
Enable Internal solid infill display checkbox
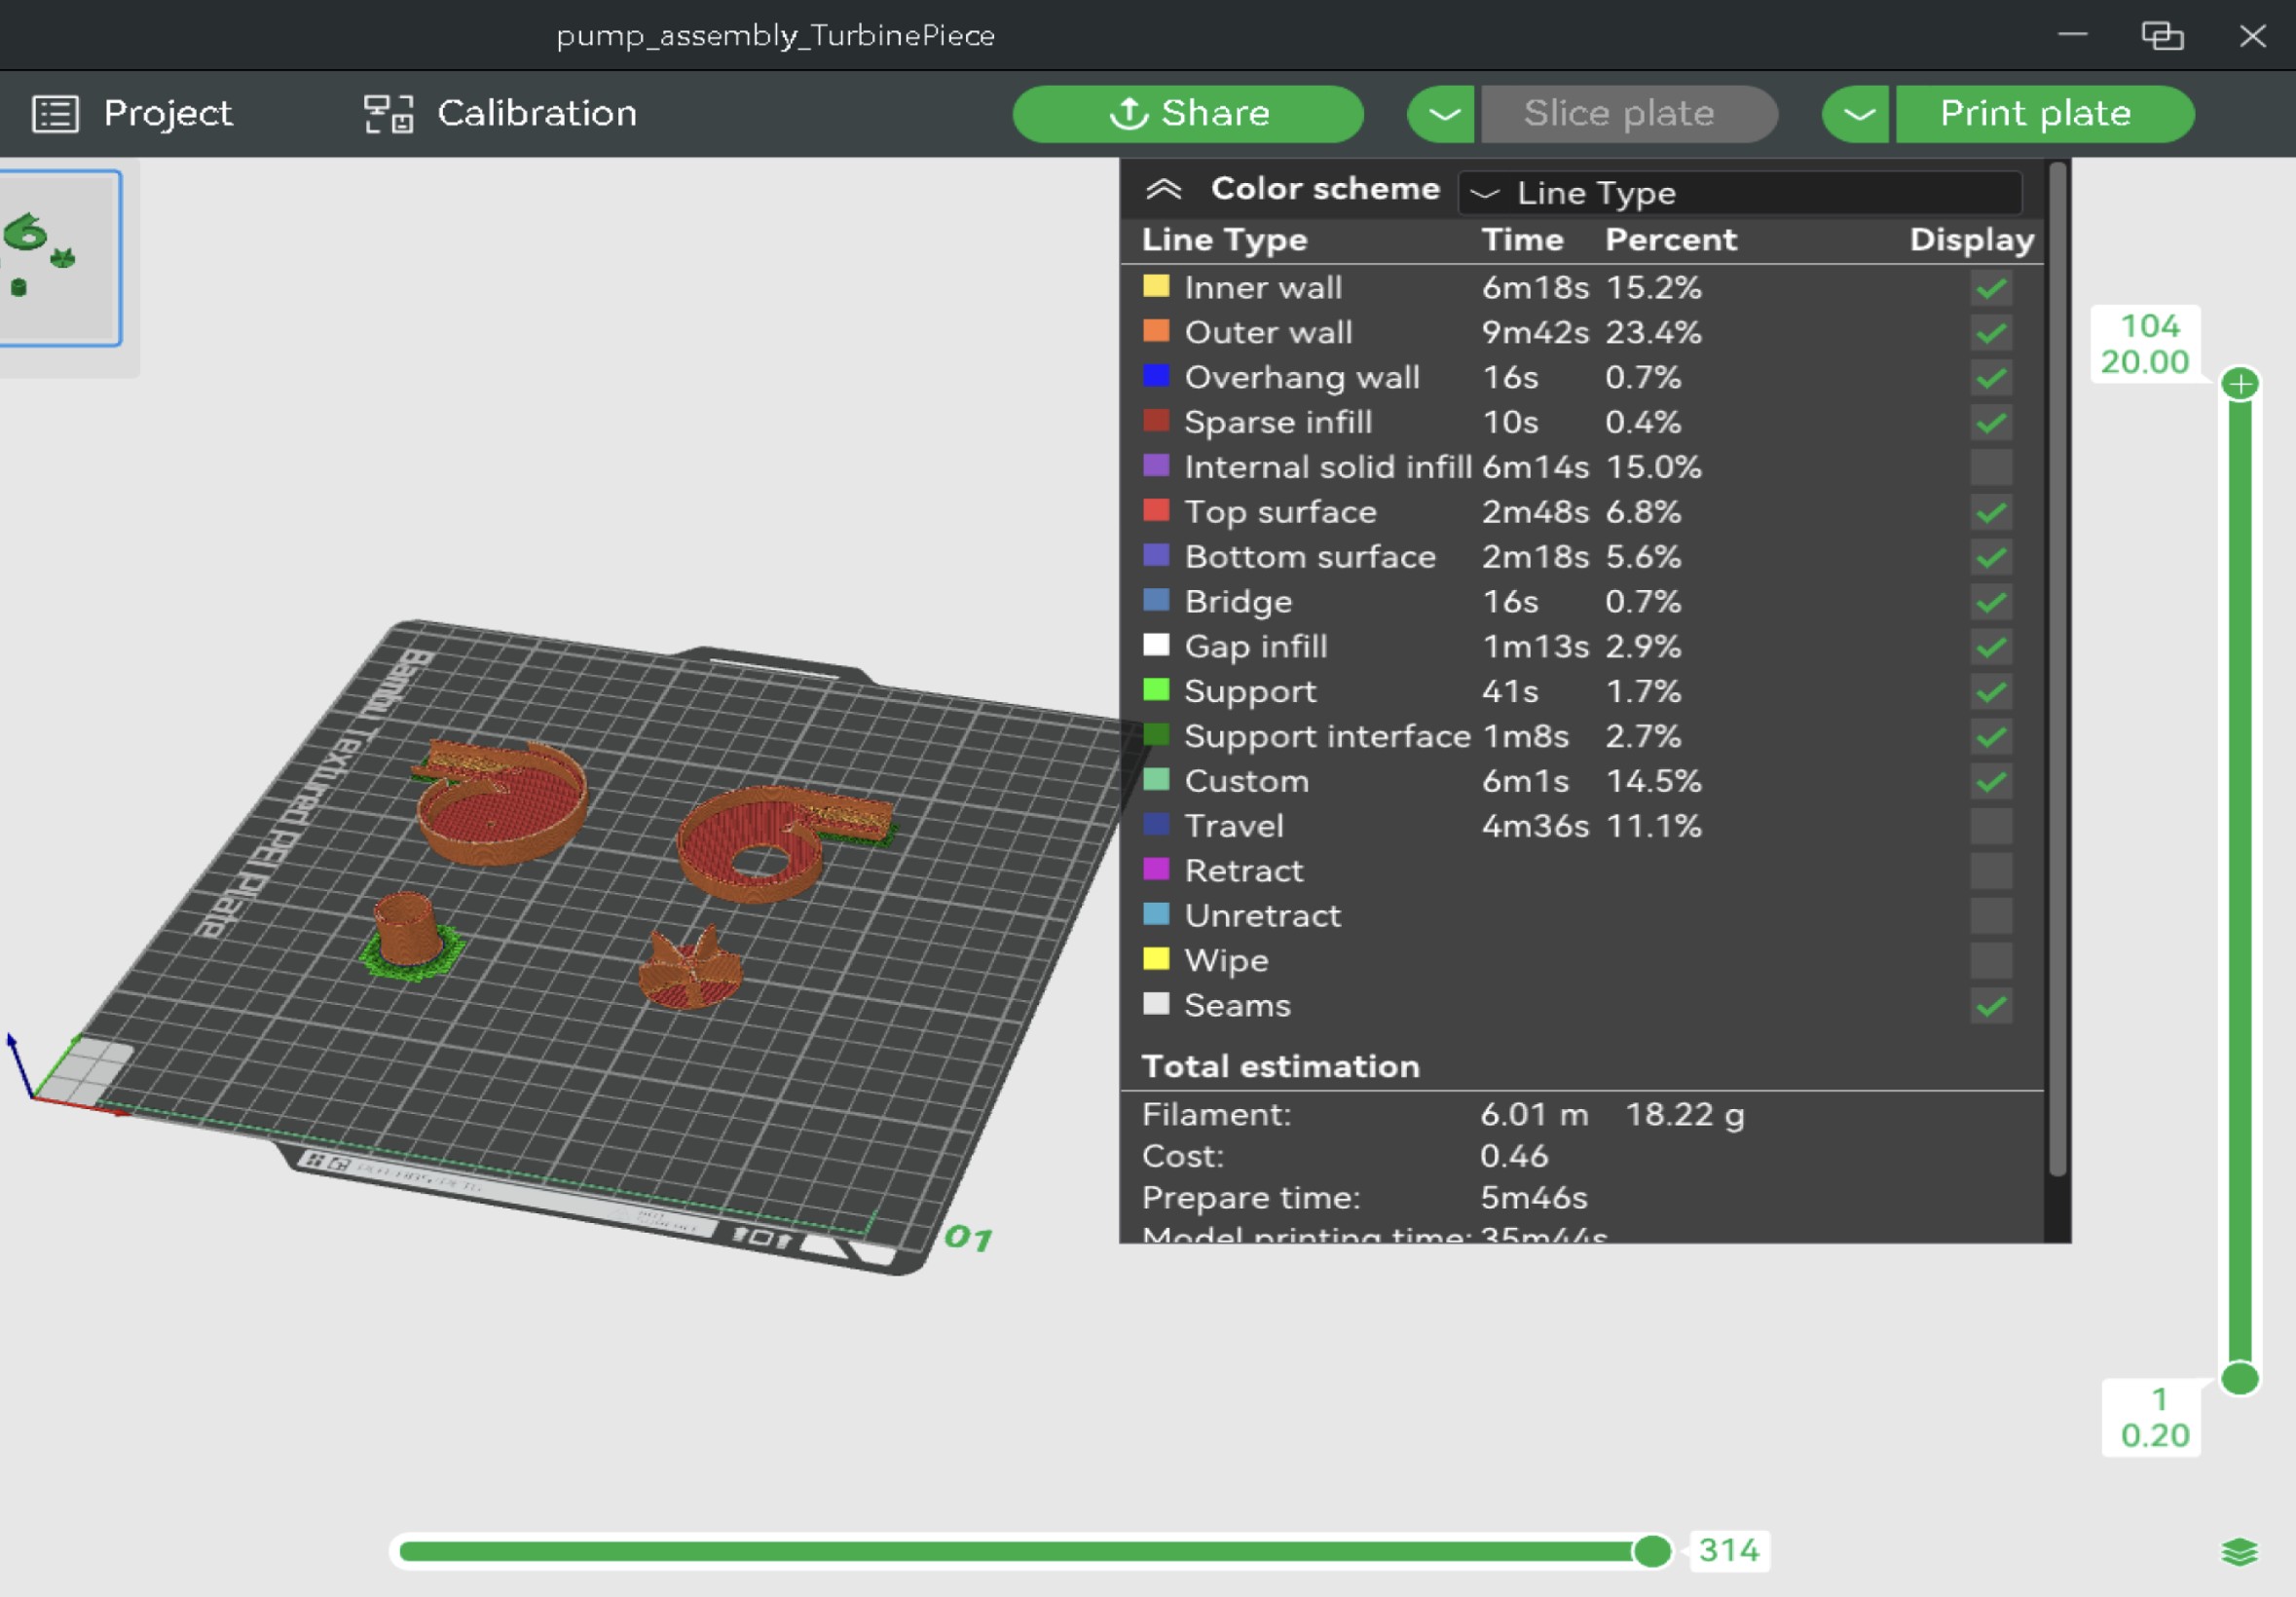pyautogui.click(x=1991, y=467)
